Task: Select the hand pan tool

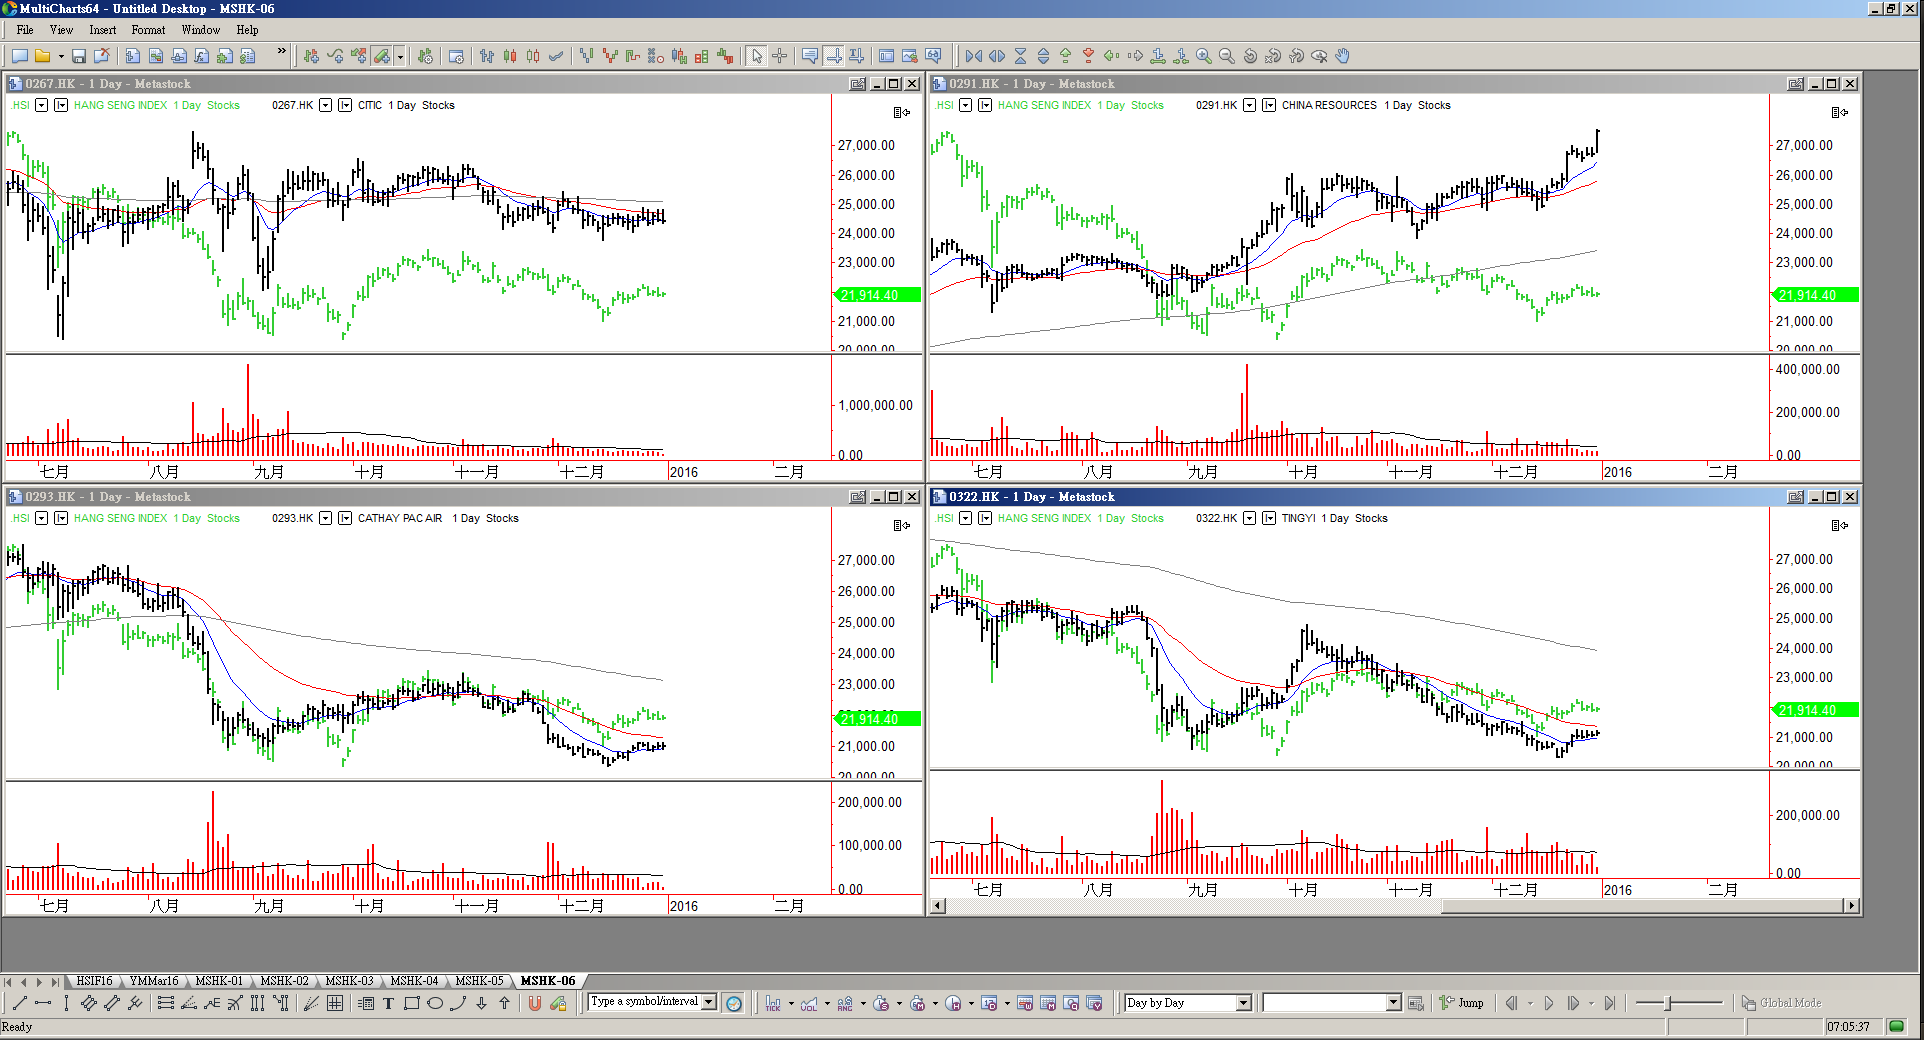Action: point(1343,56)
